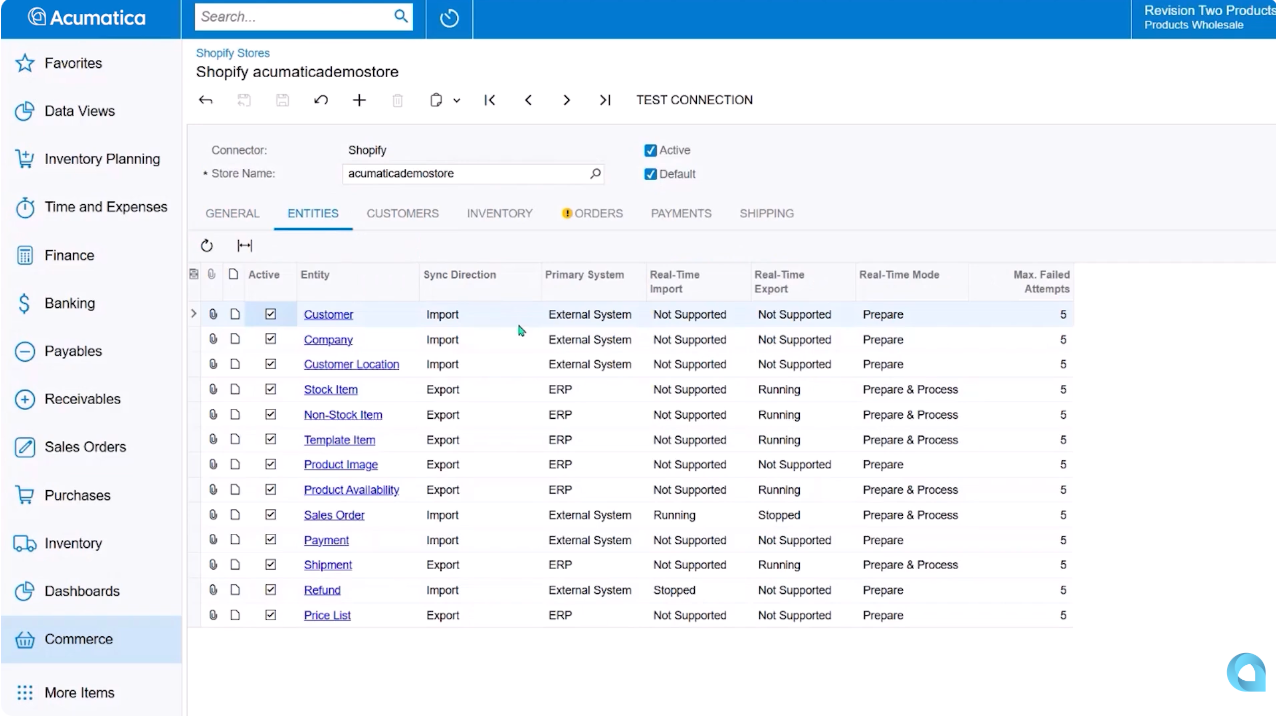Go to the last record using navigation arrows
This screenshot has height=720, width=1276.
click(x=605, y=100)
